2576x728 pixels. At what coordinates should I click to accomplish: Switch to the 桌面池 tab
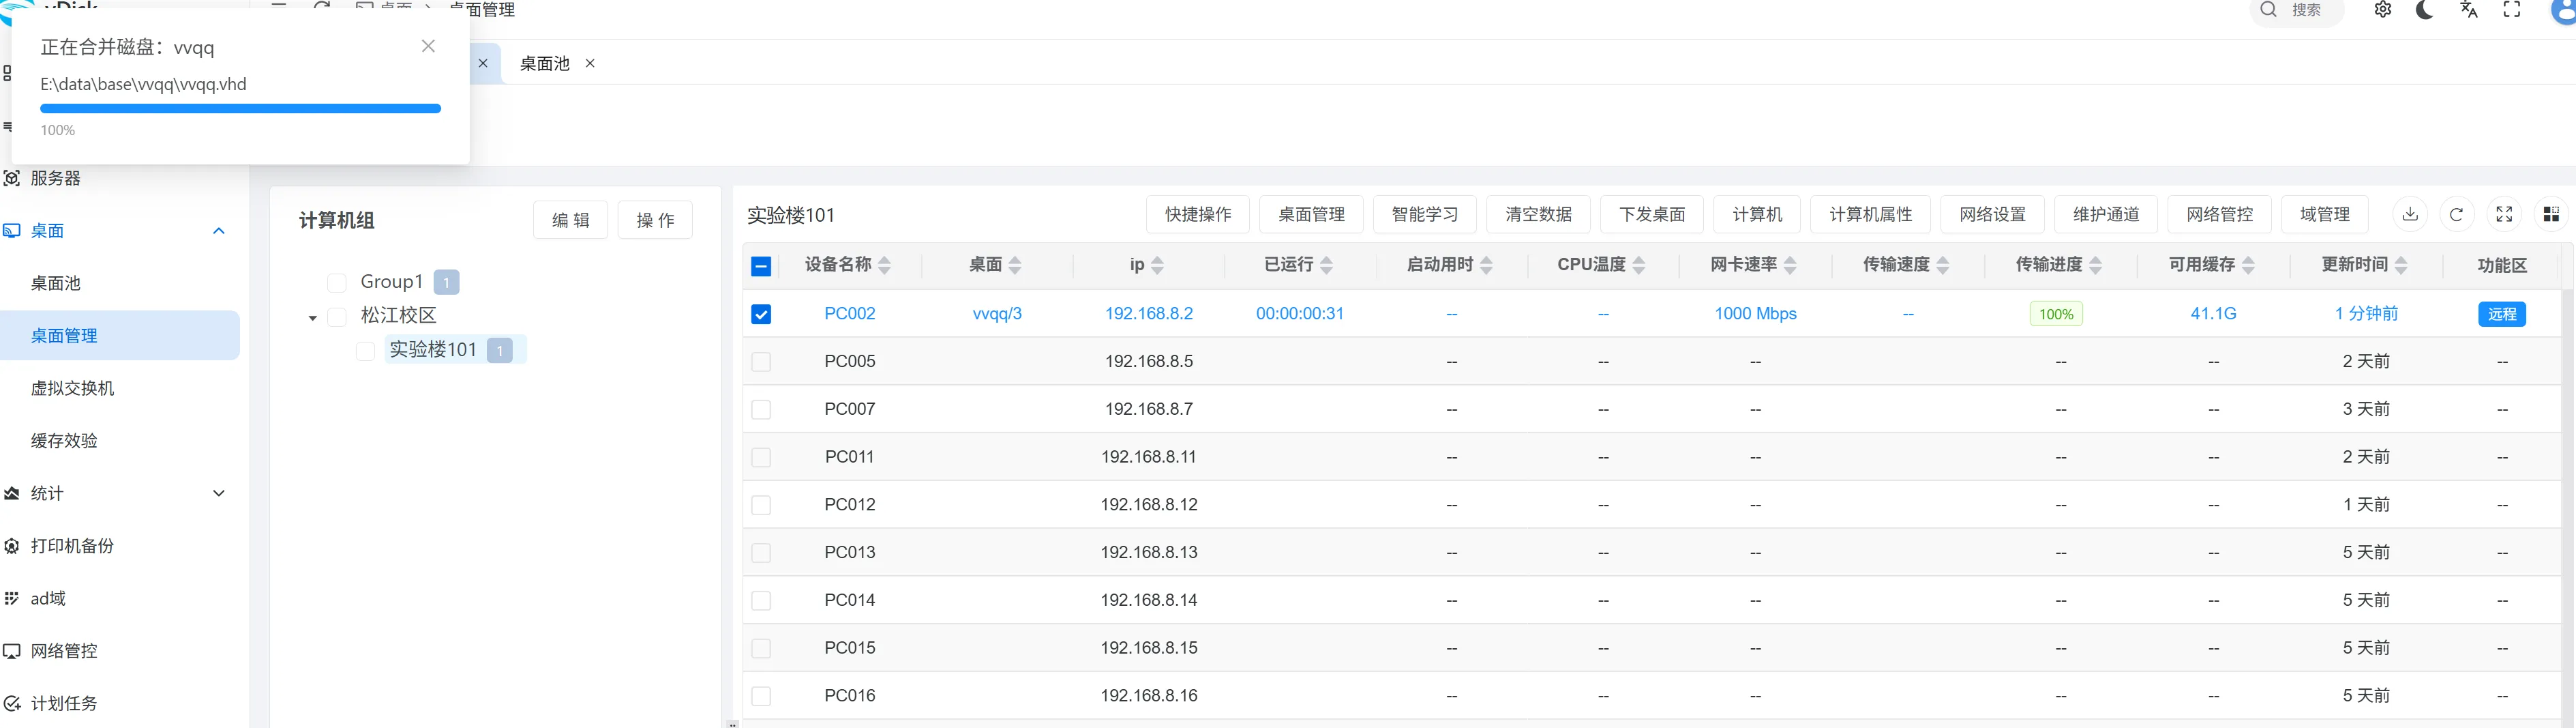[x=545, y=63]
